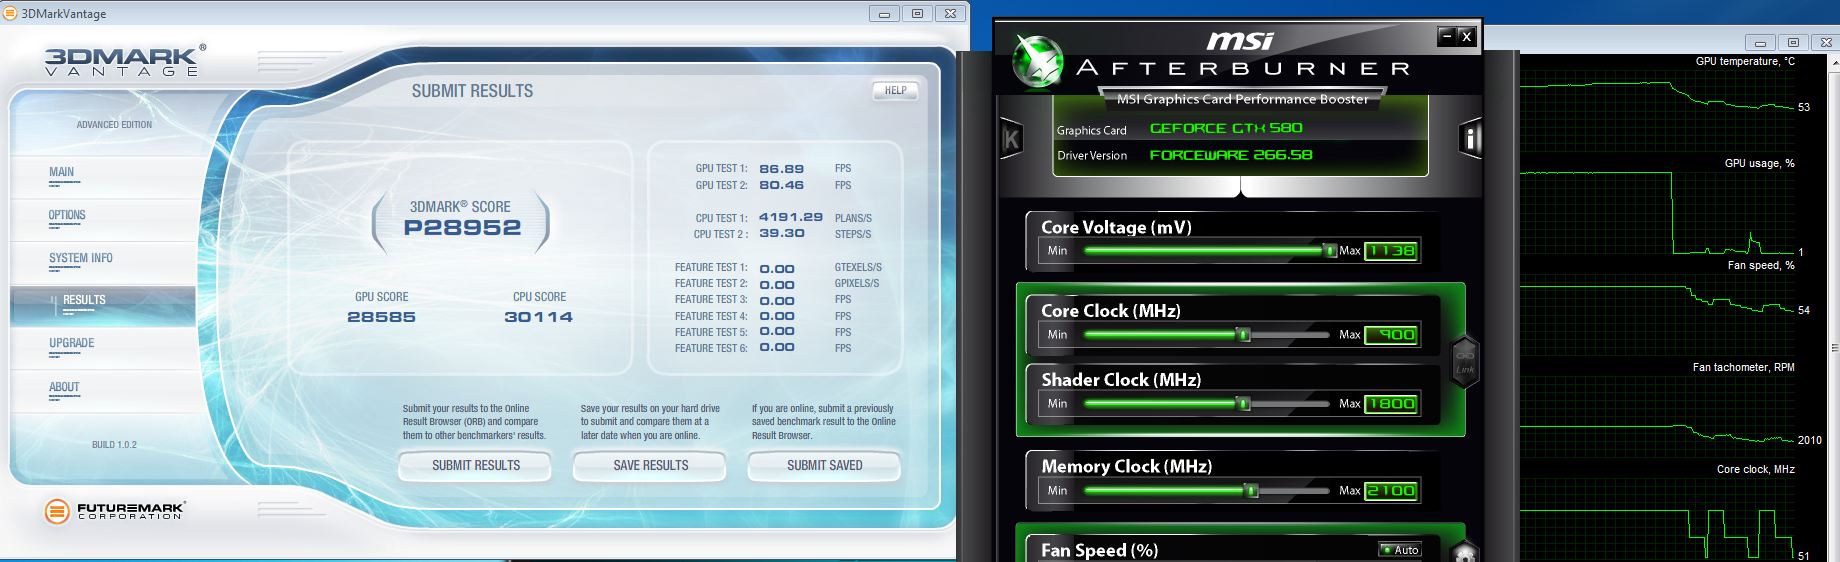Maximize the 3DMarkVantage window
This screenshot has width=1840, height=562.
[917, 13]
